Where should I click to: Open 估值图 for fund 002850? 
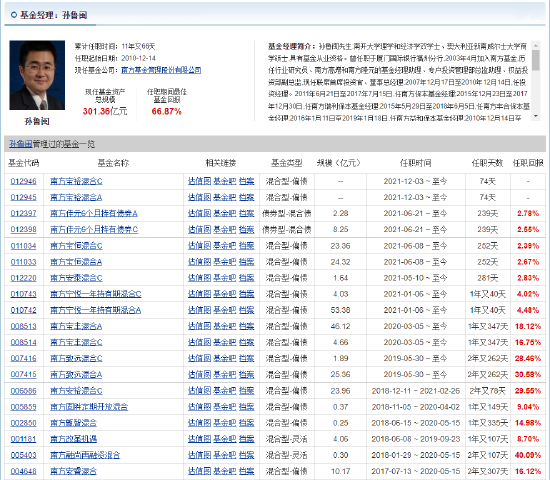[200, 423]
